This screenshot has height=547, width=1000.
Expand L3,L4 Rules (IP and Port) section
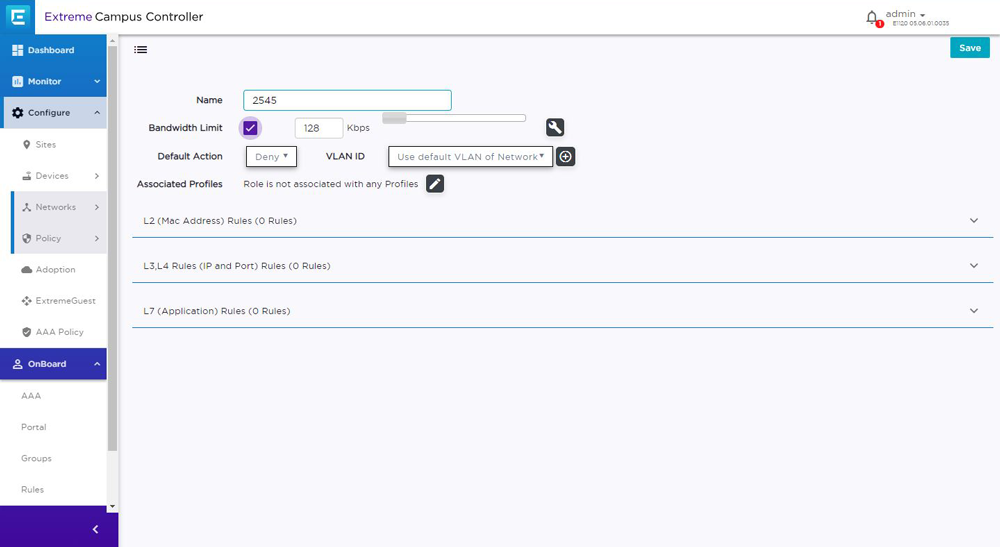(x=562, y=266)
